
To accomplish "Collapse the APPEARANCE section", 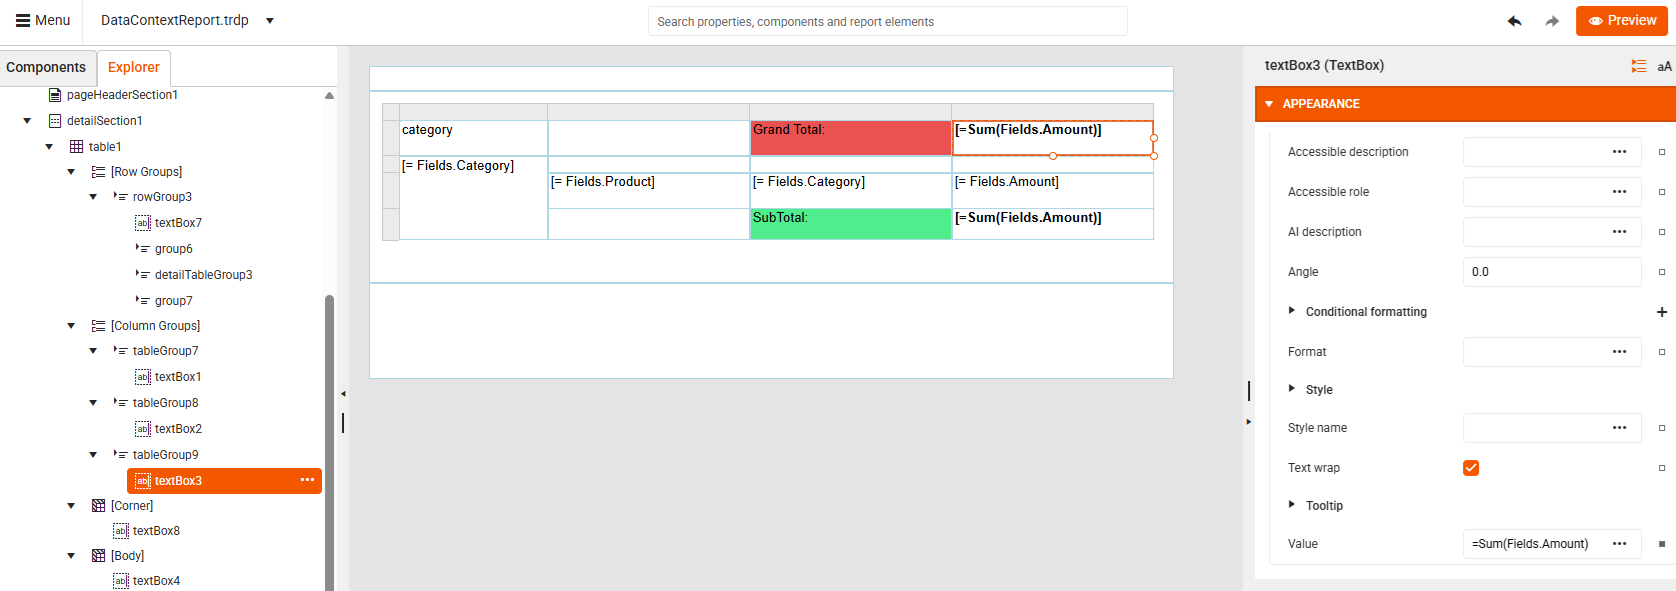I will pos(1269,104).
